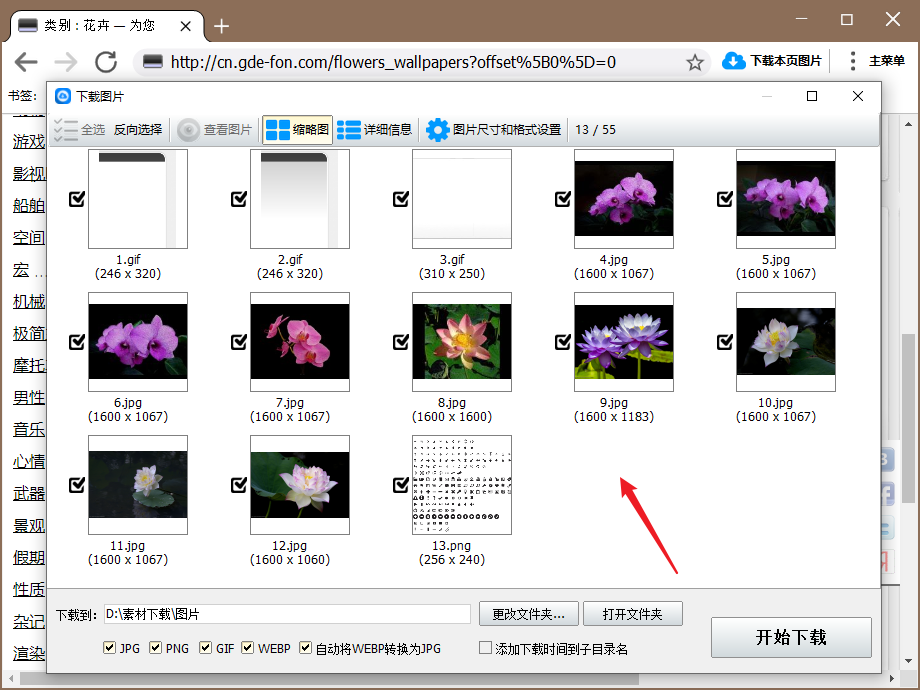
Task: Uncheck the checkbox for 9.jpg
Action: [x=563, y=341]
